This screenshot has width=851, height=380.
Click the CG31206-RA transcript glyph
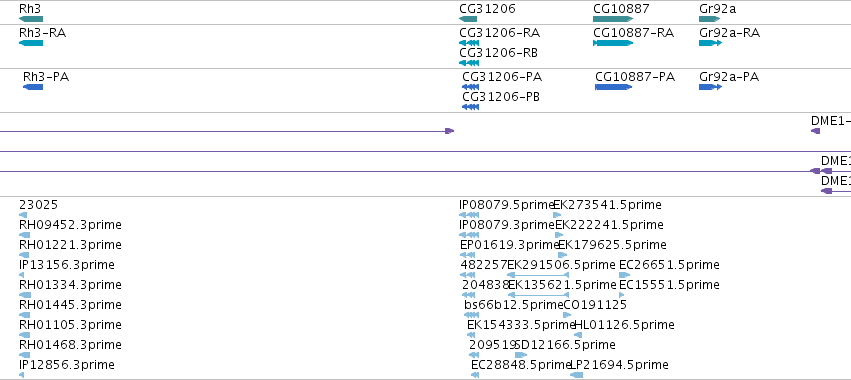point(469,43)
